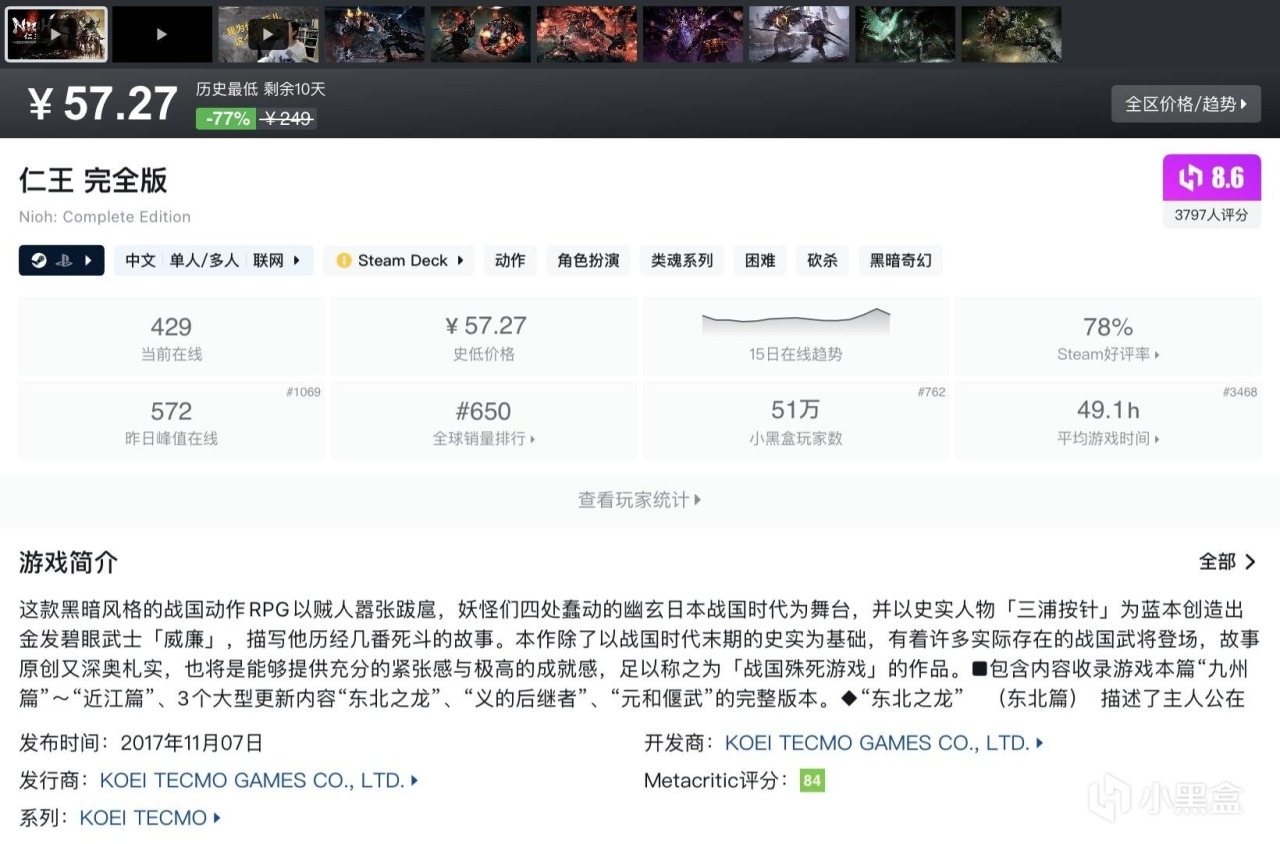This screenshot has width=1280, height=844.
Task: Select the 动作 genre tag
Action: tap(510, 260)
